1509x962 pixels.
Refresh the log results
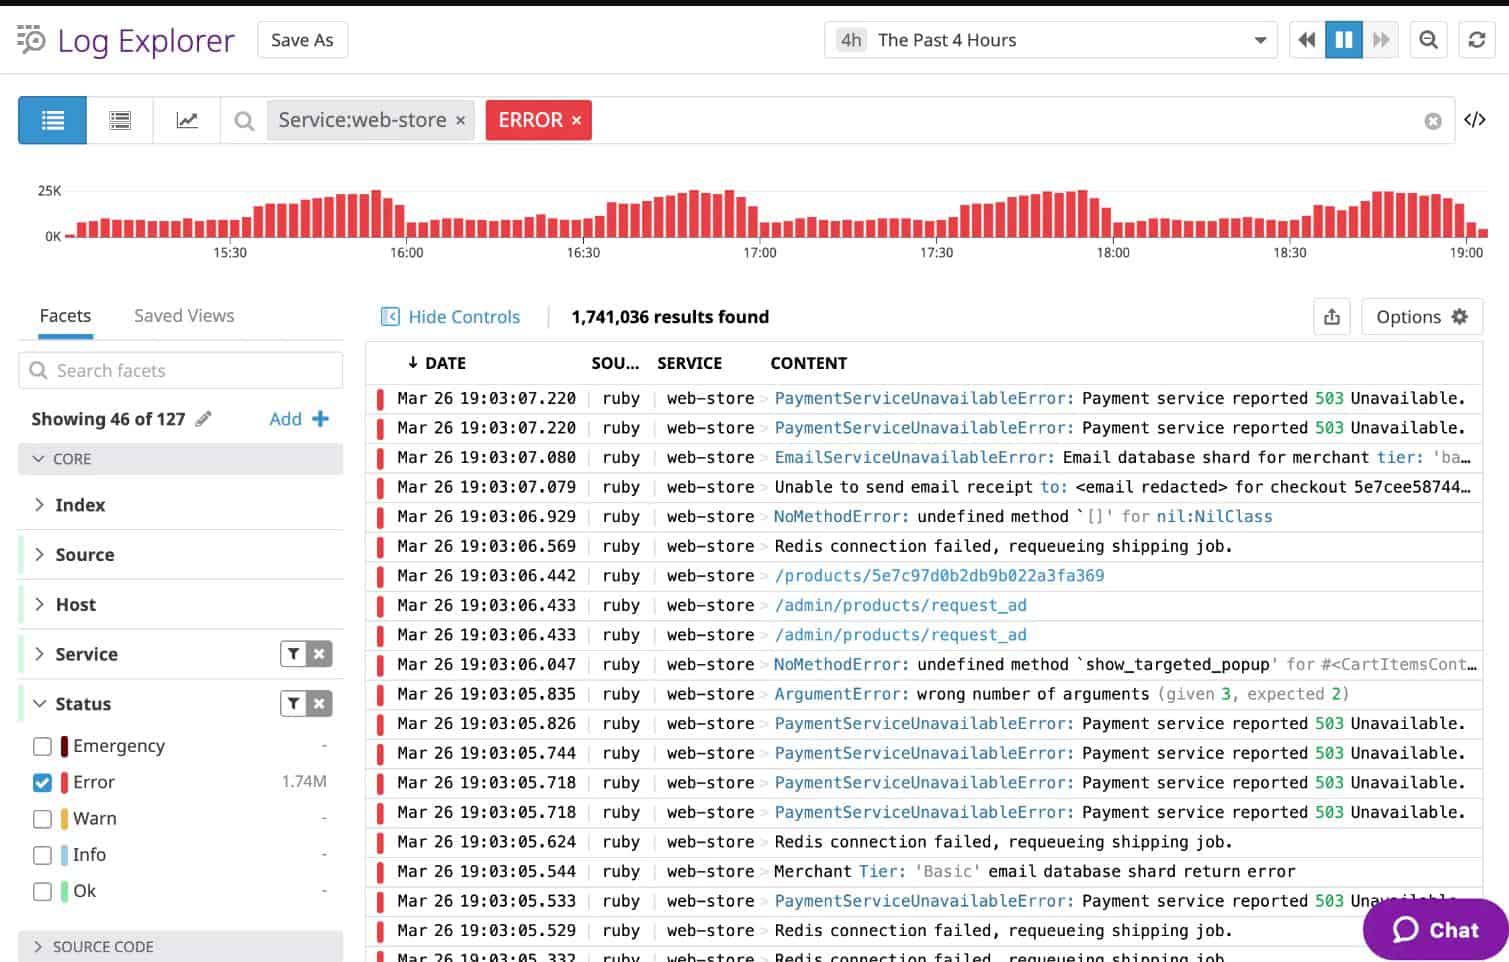click(x=1476, y=40)
